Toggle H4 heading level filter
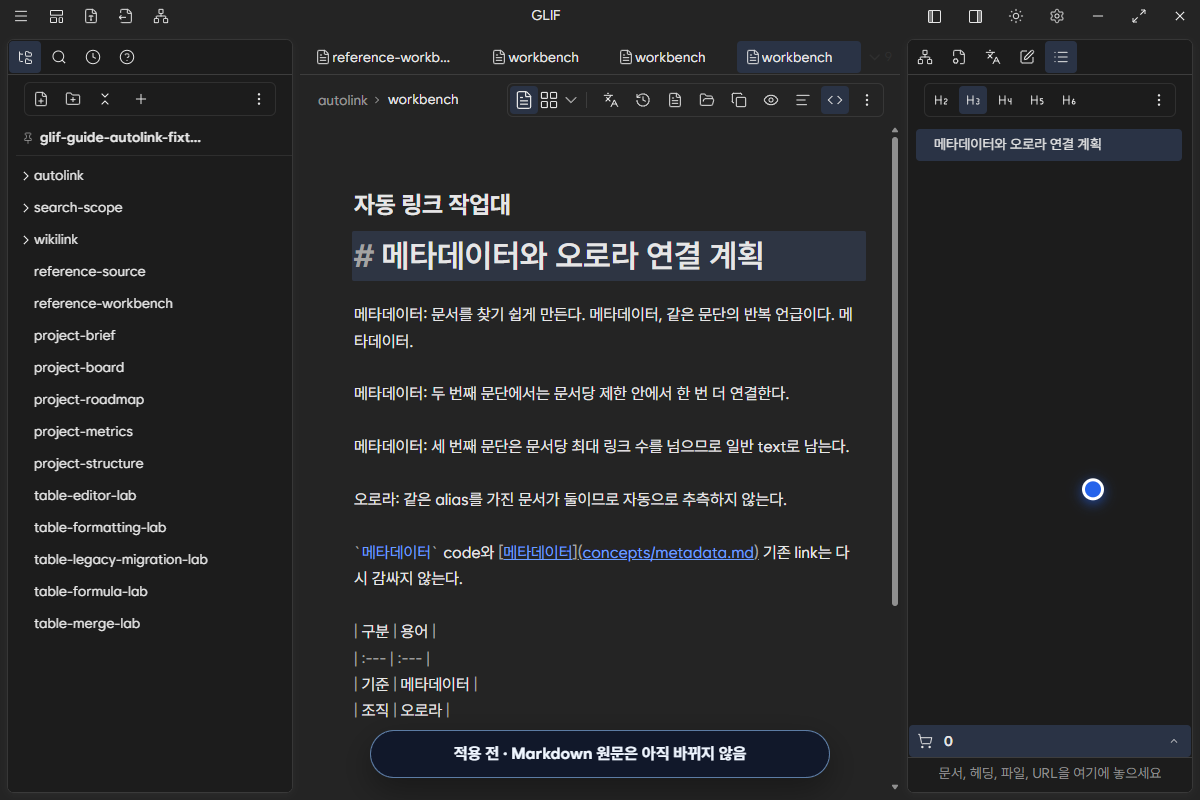This screenshot has width=1200, height=800. 1005,100
